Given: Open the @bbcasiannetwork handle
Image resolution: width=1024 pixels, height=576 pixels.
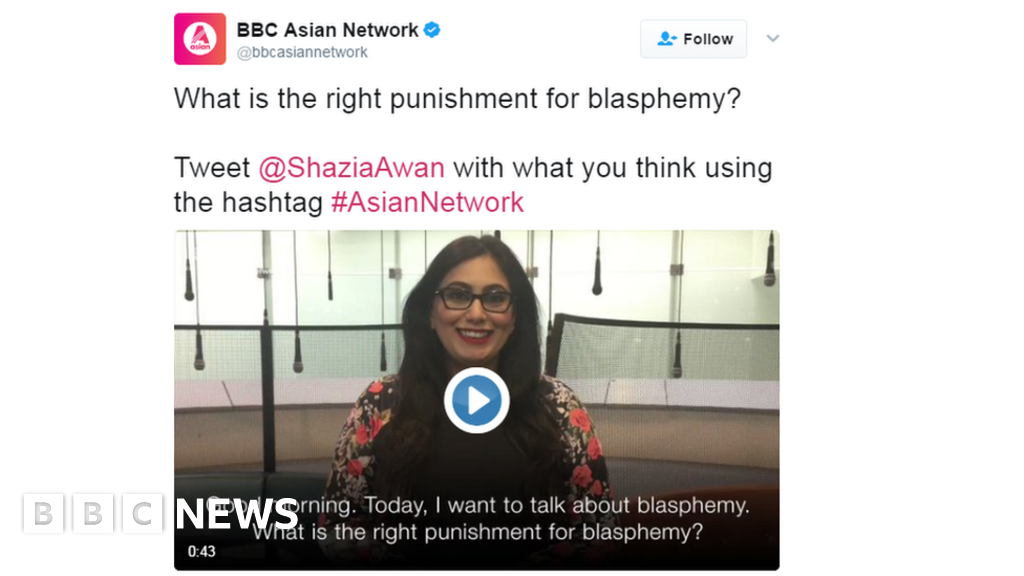Looking at the screenshot, I should coord(302,52).
